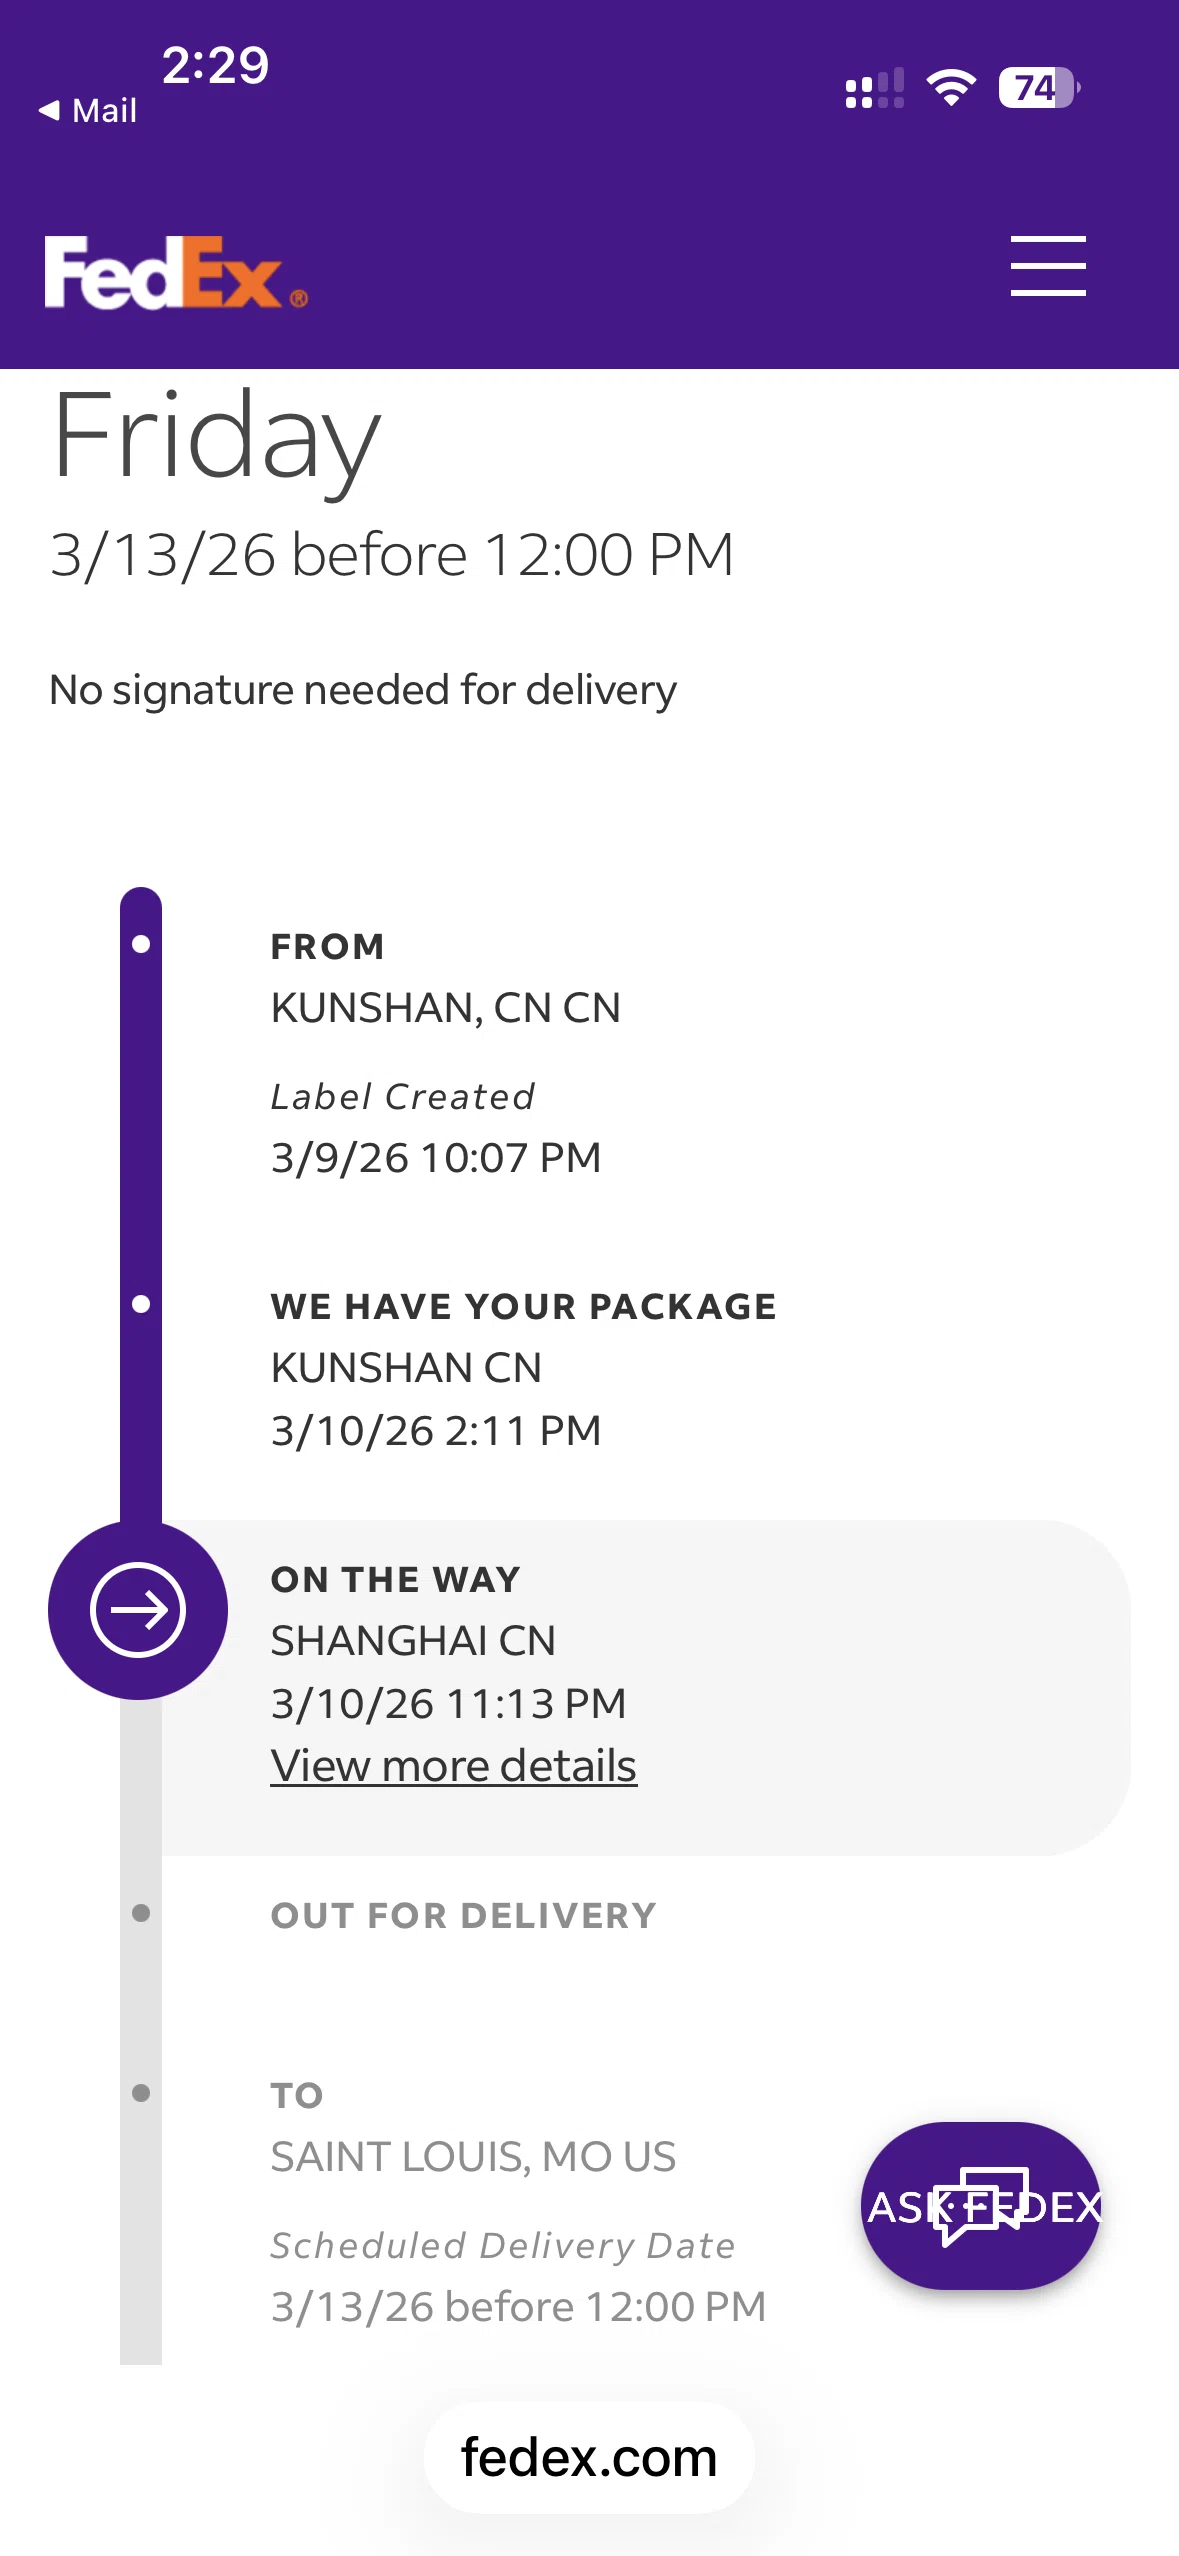Select the To destination timeline dot
The height and width of the screenshot is (2556, 1179).
click(141, 2093)
